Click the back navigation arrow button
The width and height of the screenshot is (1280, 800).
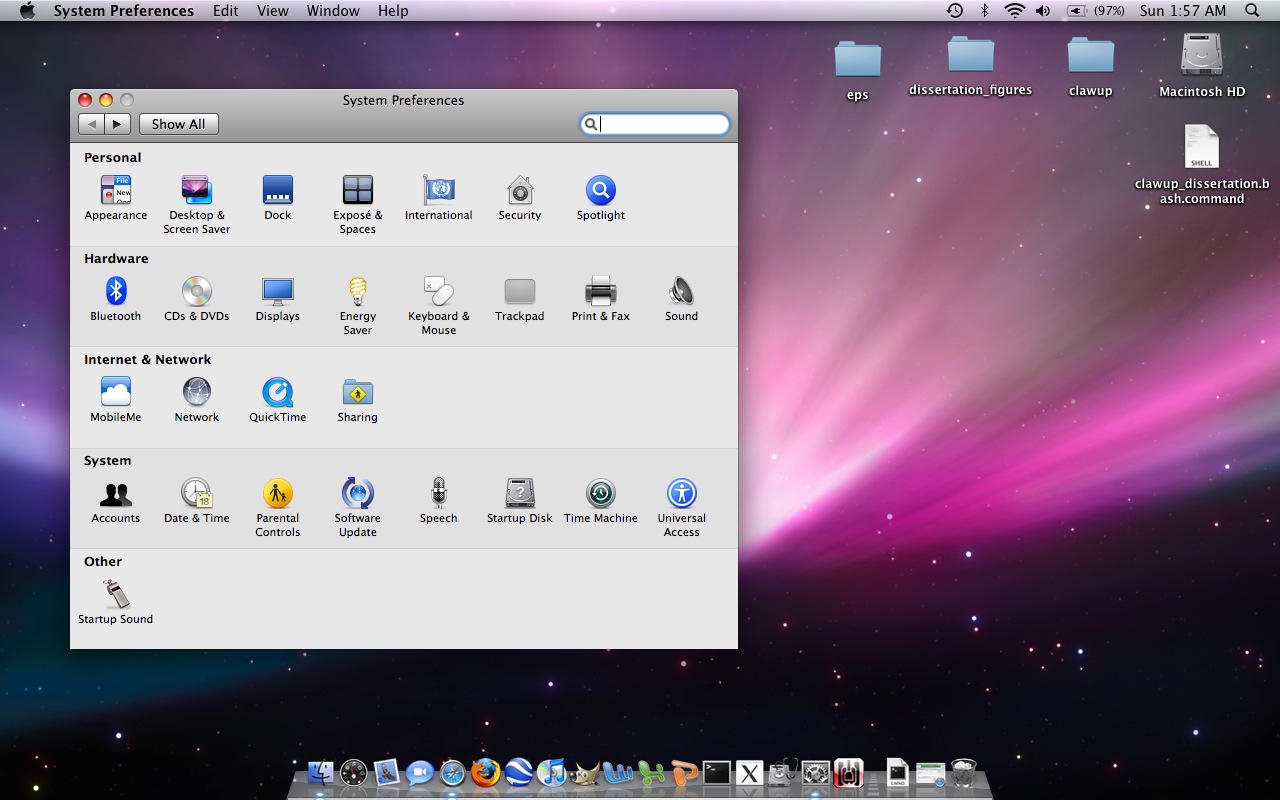tap(92, 124)
